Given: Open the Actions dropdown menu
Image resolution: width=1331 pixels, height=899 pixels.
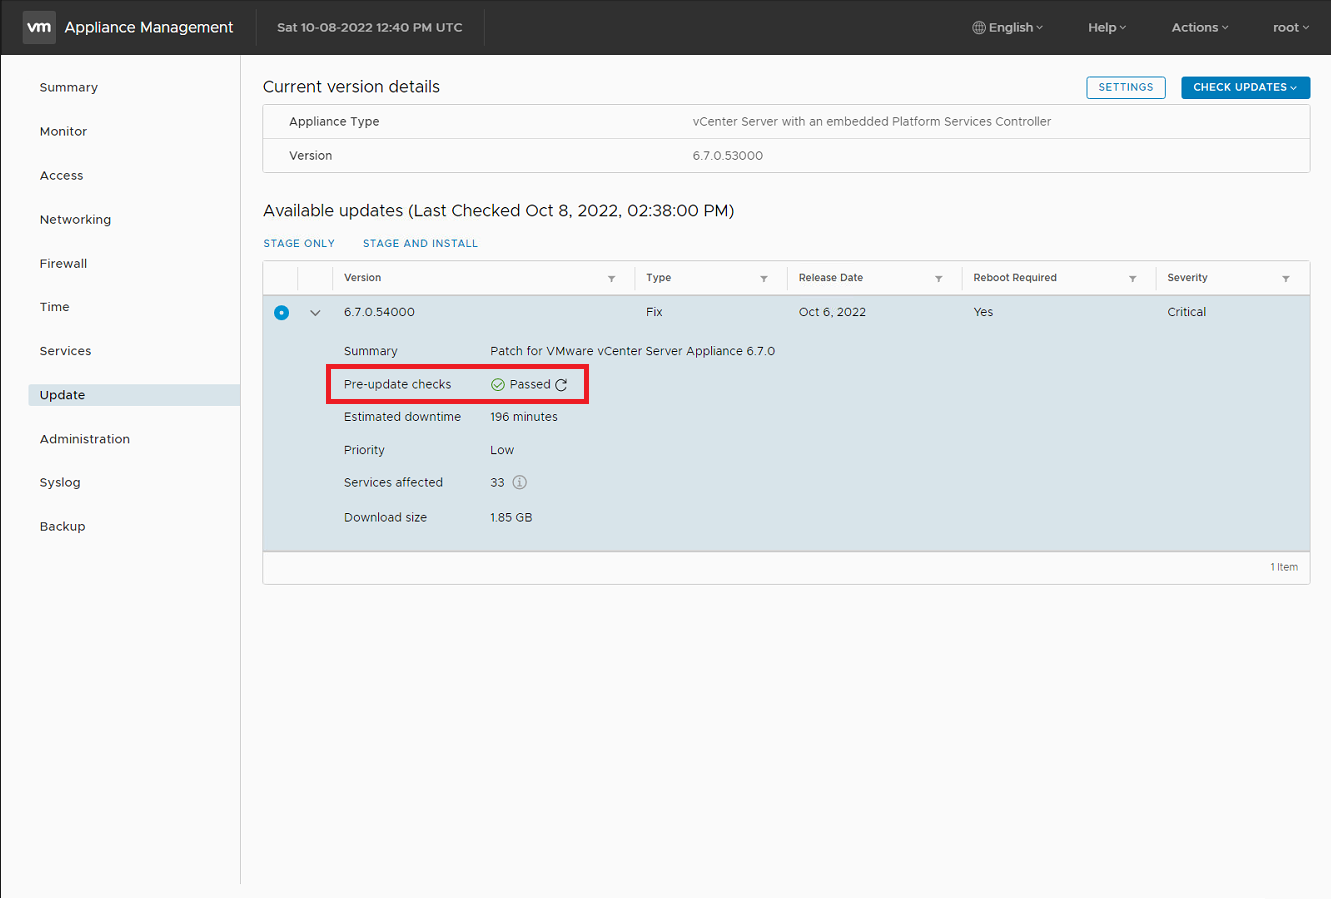Looking at the screenshot, I should pyautogui.click(x=1200, y=28).
